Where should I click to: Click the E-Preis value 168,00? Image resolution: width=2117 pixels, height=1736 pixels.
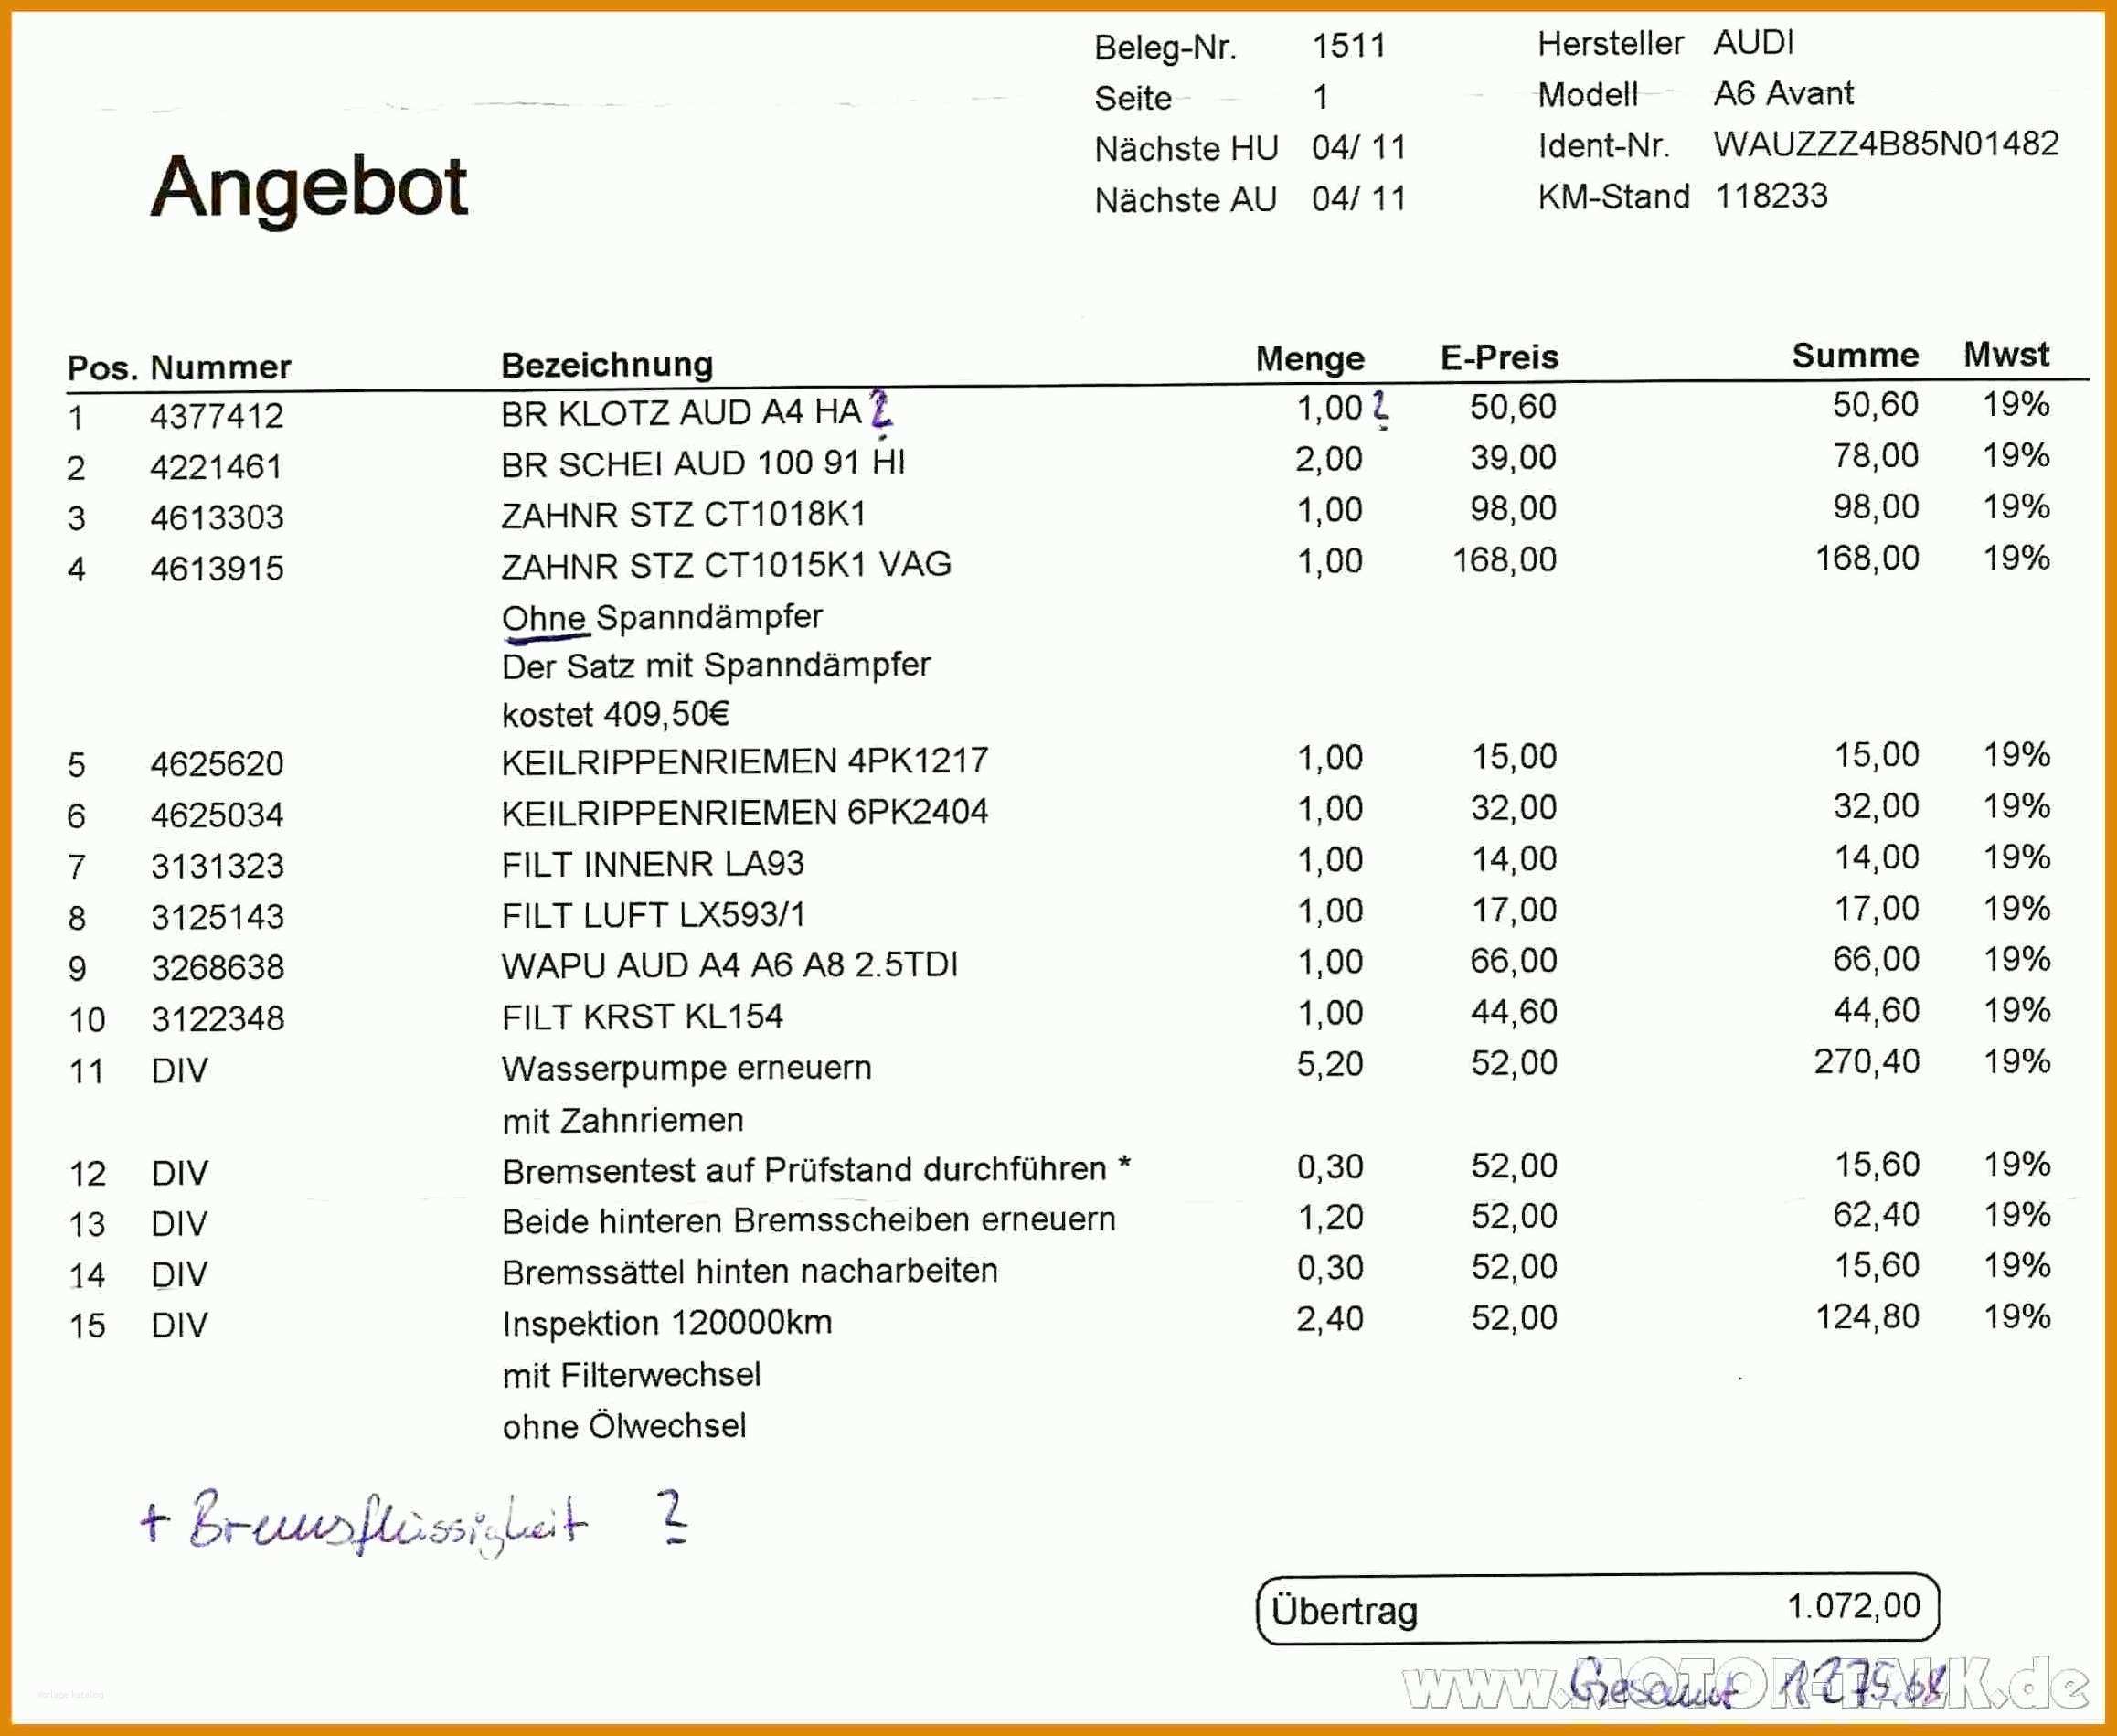click(1504, 560)
